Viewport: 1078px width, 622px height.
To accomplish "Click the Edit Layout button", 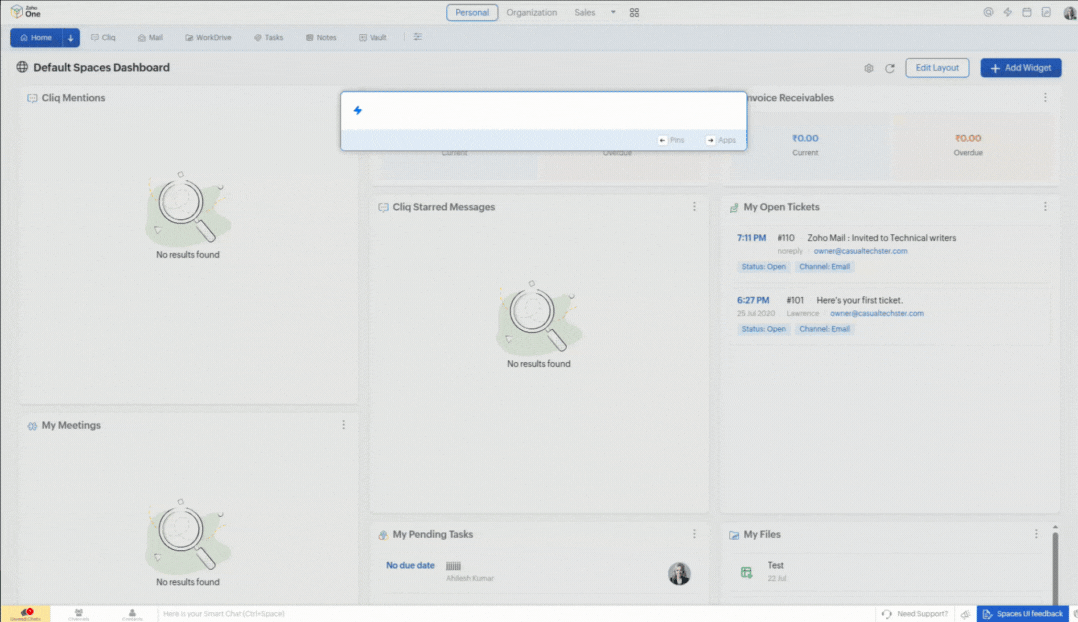I will [937, 68].
